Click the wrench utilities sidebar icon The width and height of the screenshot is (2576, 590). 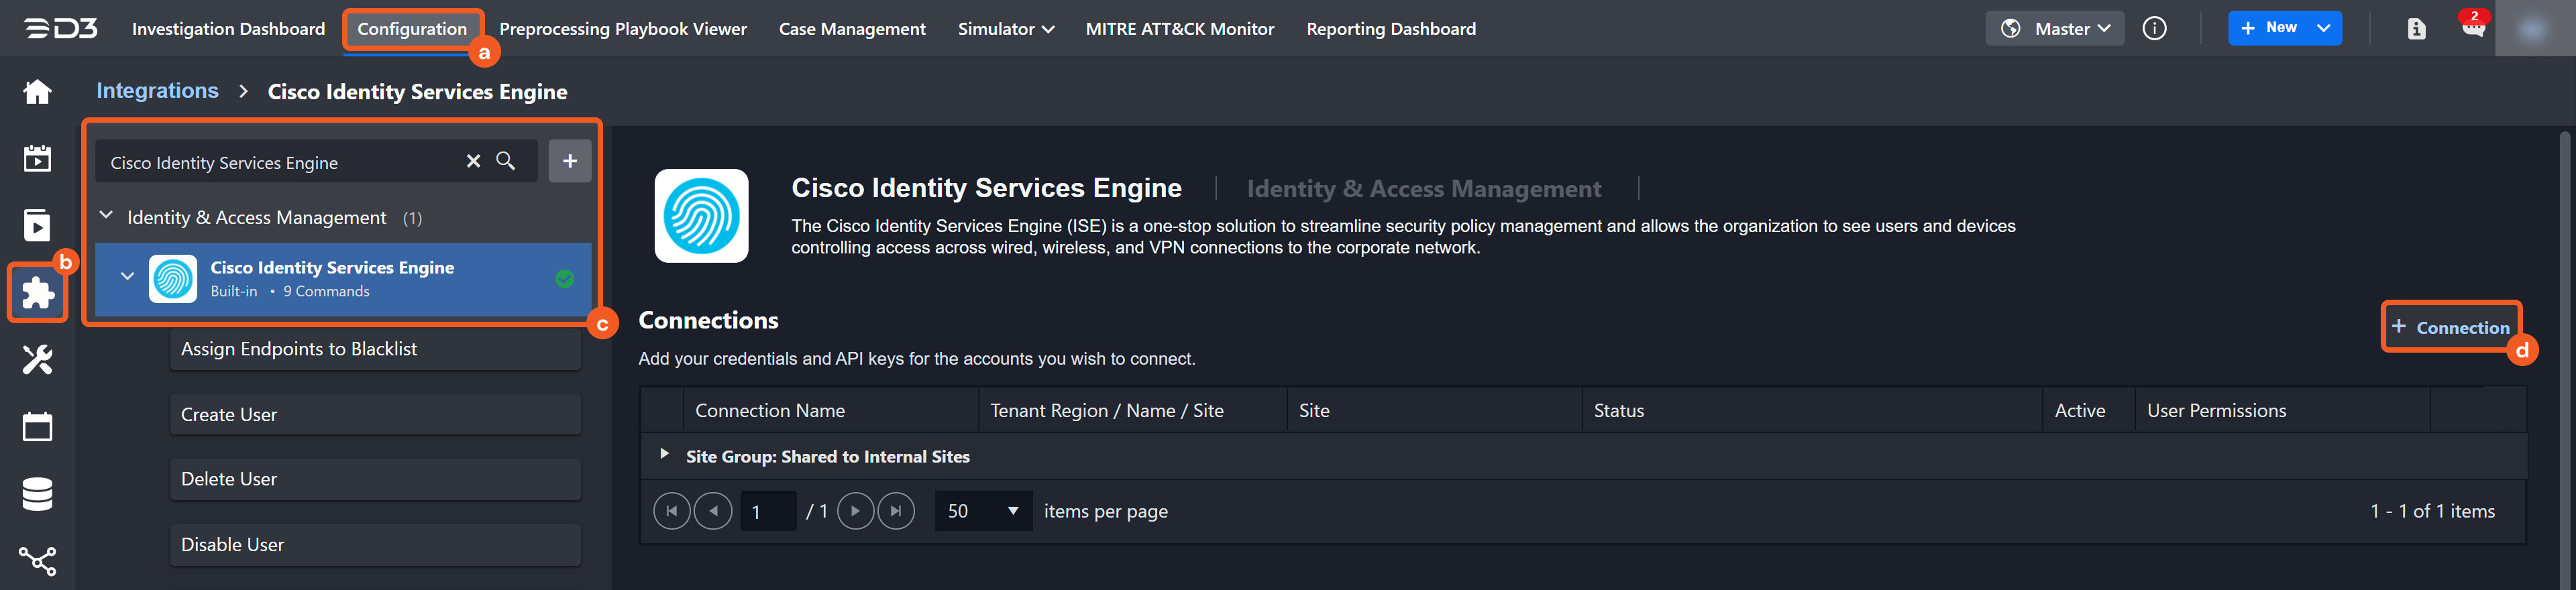click(x=37, y=360)
